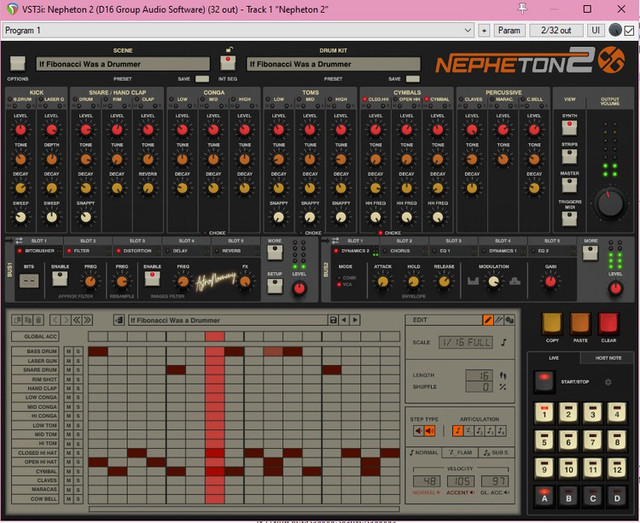Toggle the INT SEQ button
The width and height of the screenshot is (640, 523).
(228, 63)
